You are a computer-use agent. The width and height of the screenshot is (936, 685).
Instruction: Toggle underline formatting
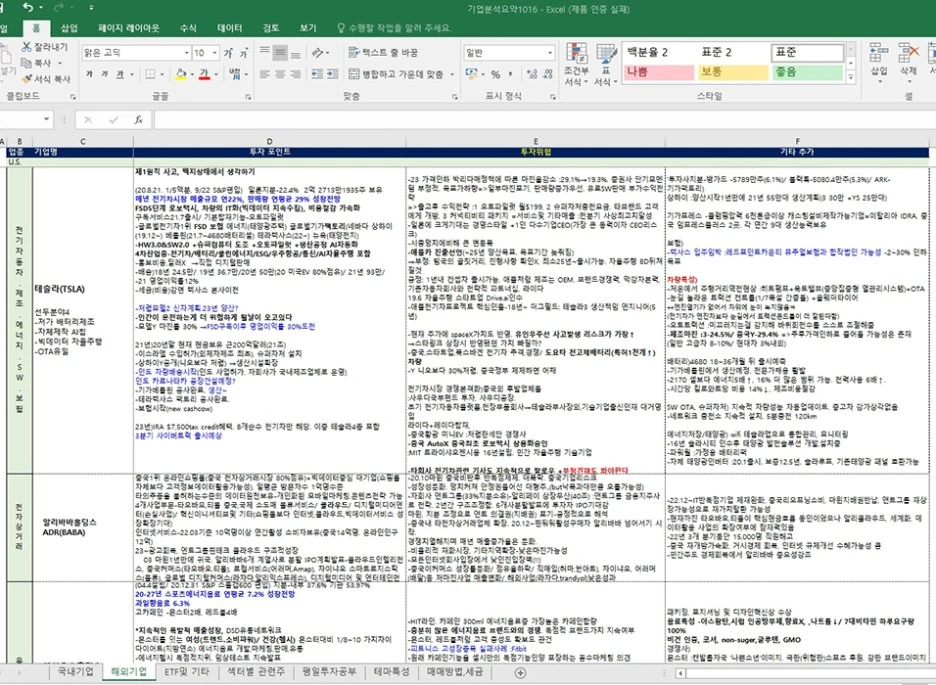pyautogui.click(x=120, y=74)
